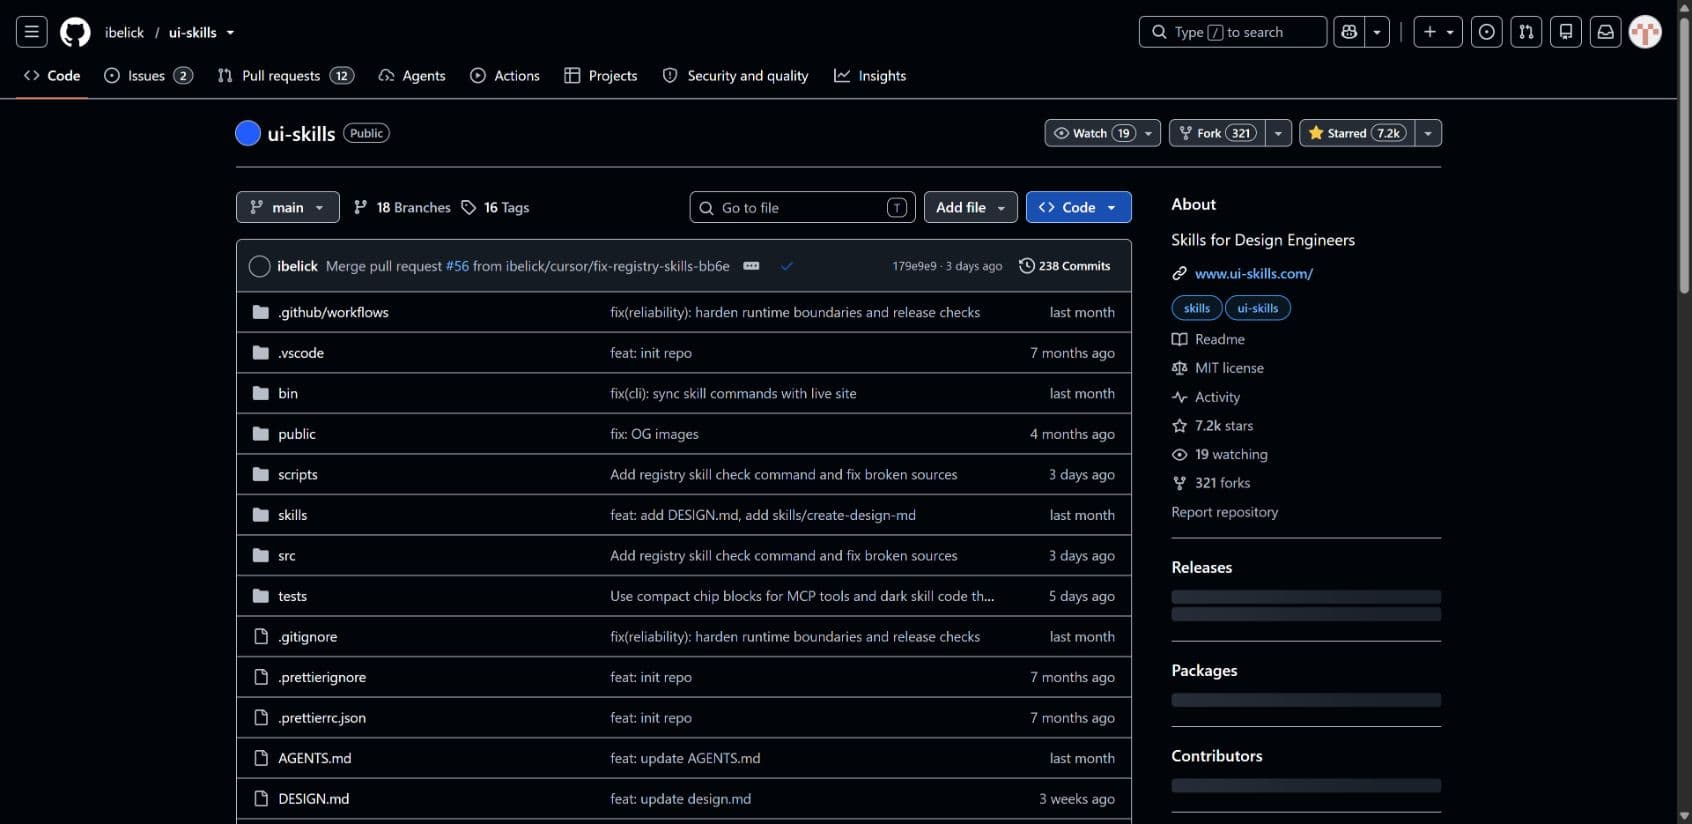Click the Activity pulse icon
1692x824 pixels.
click(1179, 397)
